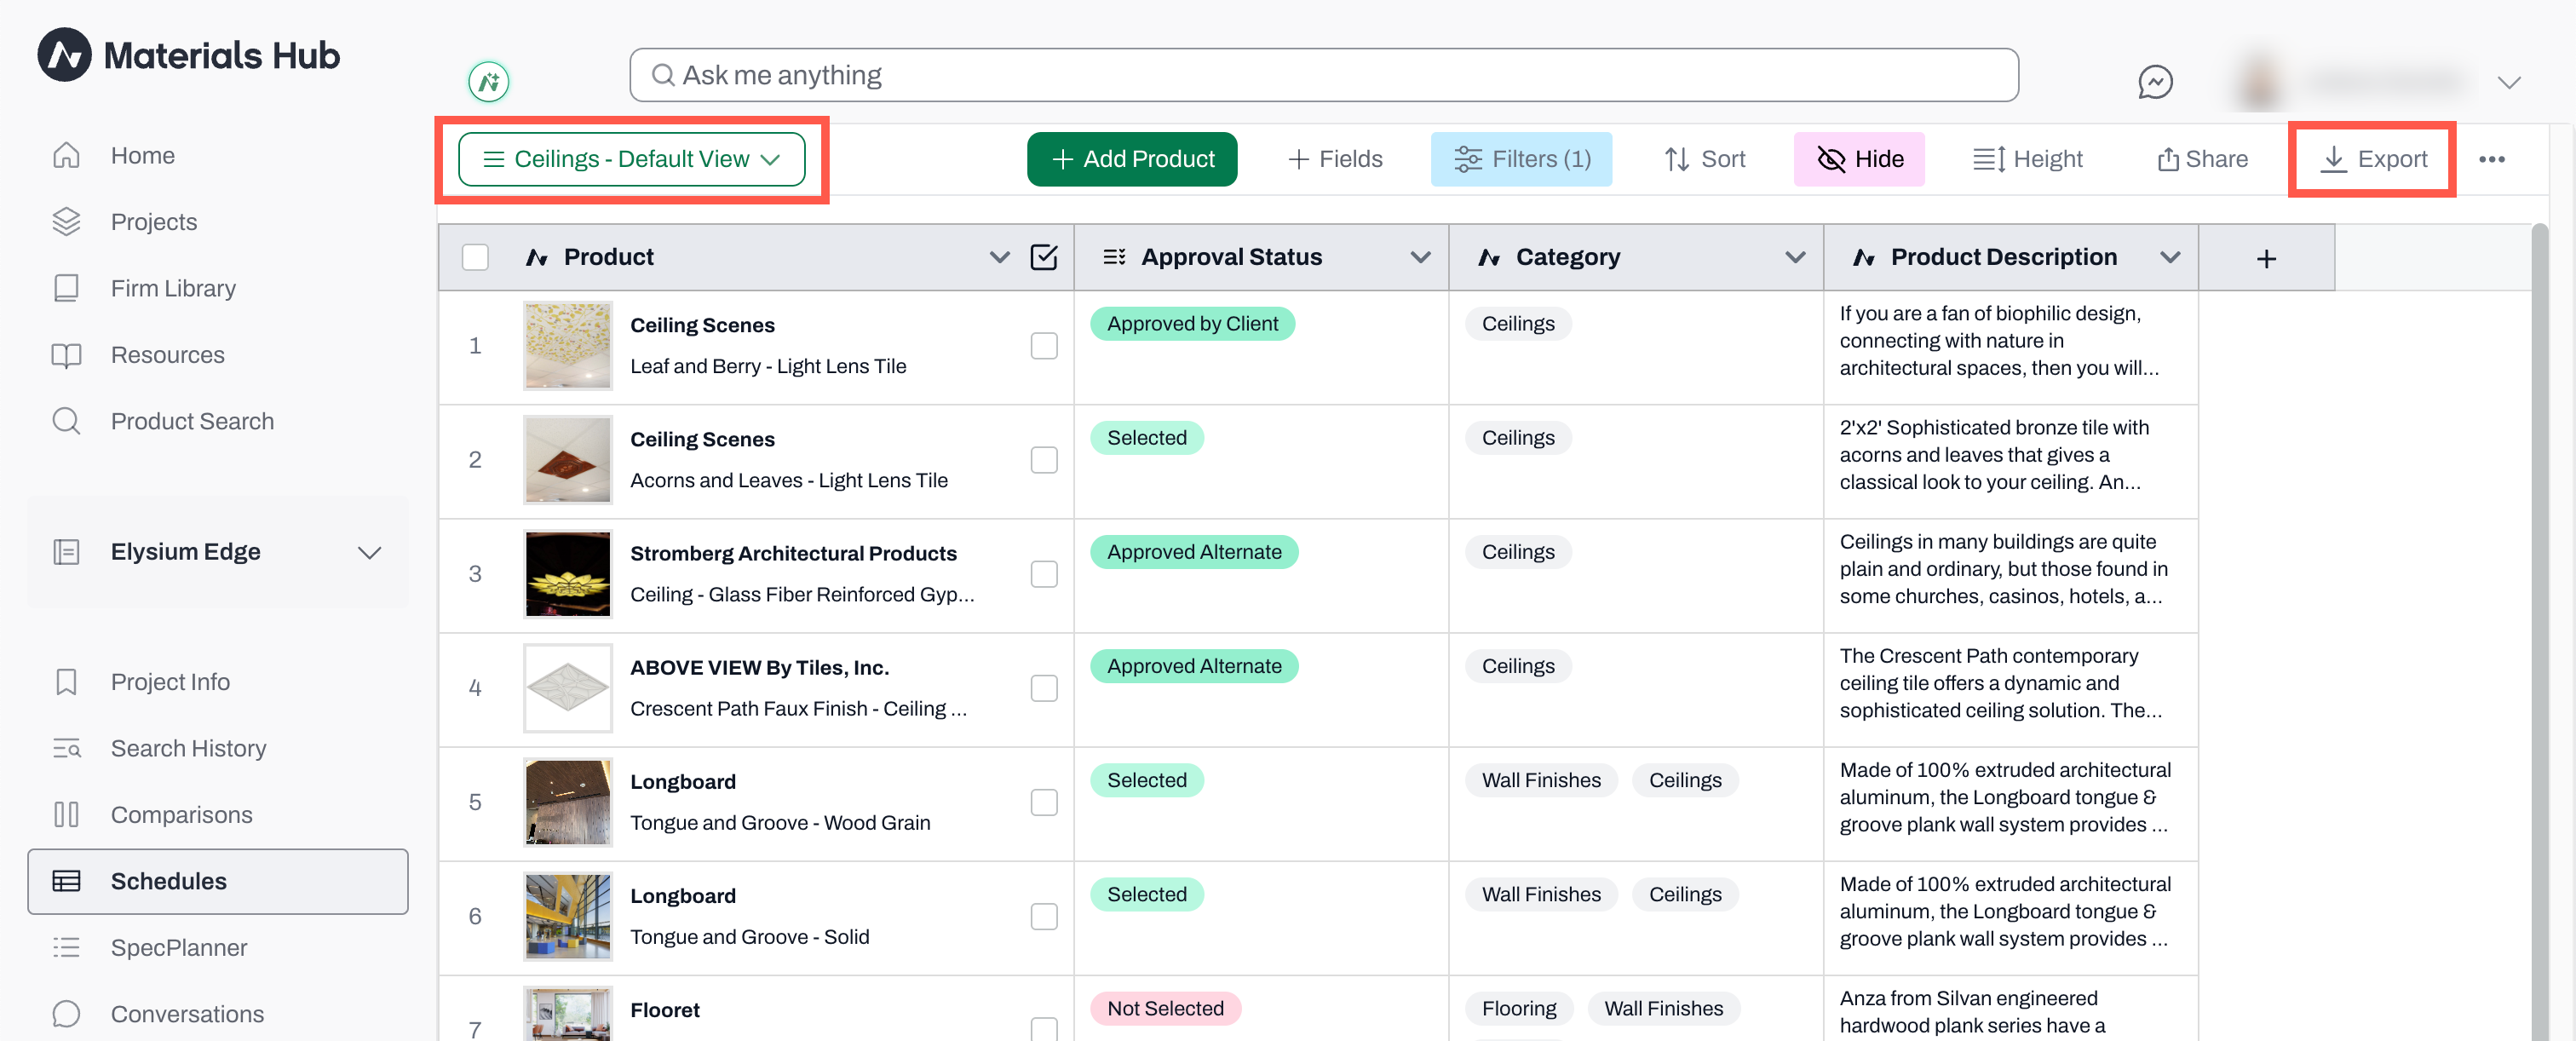This screenshot has width=2576, height=1041.
Task: Click the Materials Hub logo icon
Action: pyautogui.click(x=64, y=55)
